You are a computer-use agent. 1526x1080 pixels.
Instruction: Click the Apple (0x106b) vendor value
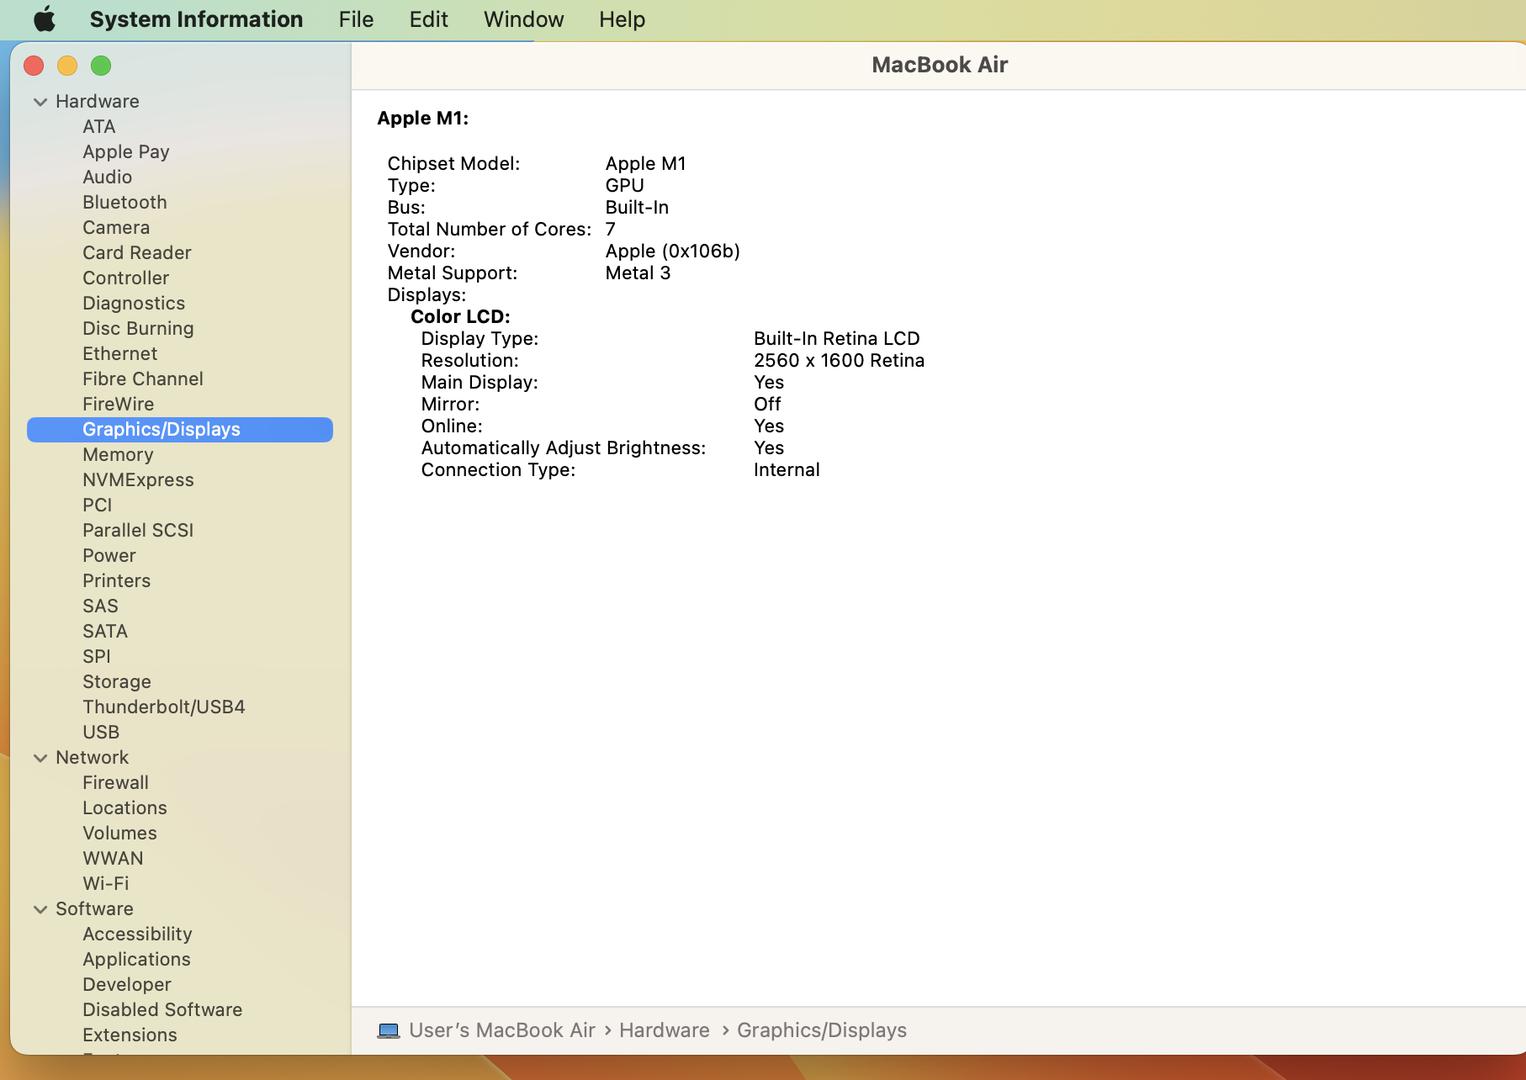pyautogui.click(x=673, y=251)
